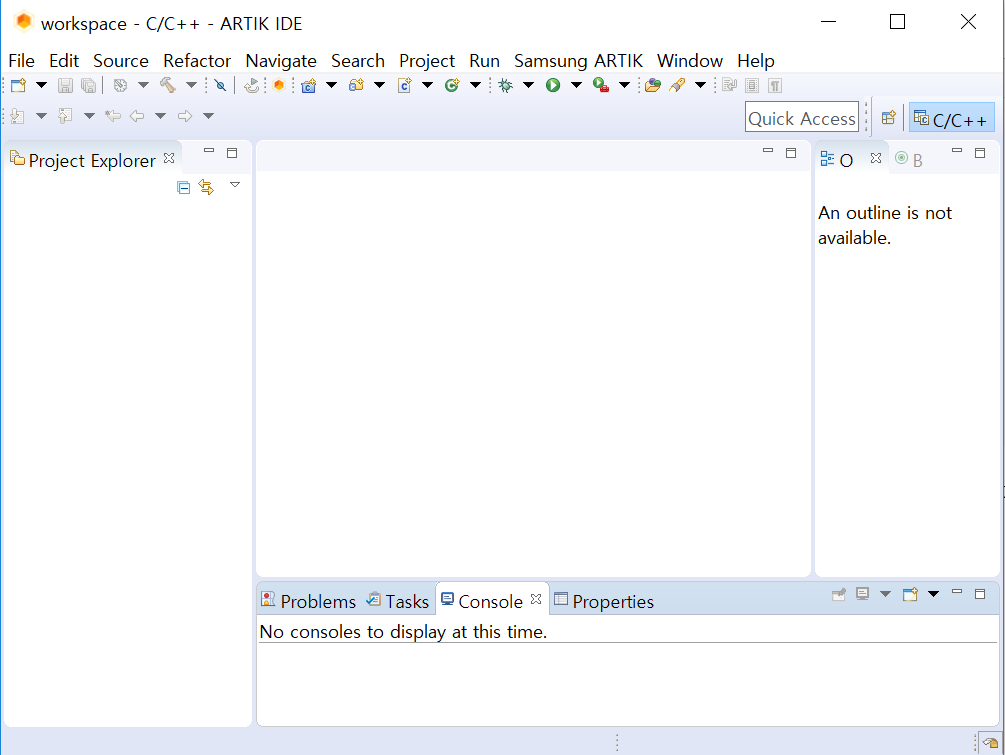Toggle the Pin Console icon
Viewport: 1005px width, 755px height.
tap(838, 595)
